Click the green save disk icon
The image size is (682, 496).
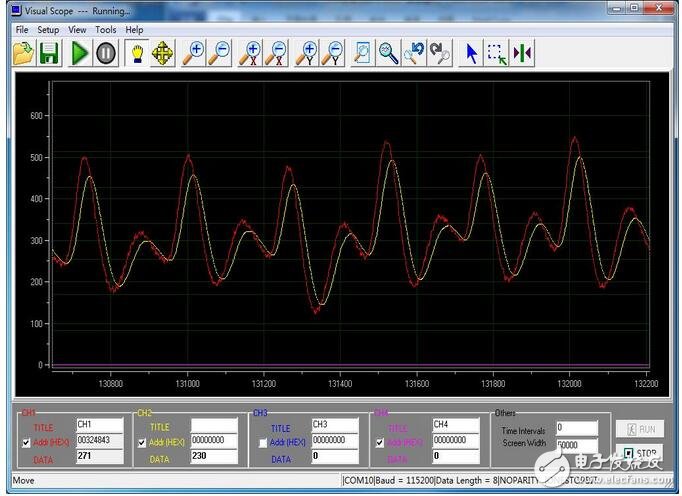(49, 53)
